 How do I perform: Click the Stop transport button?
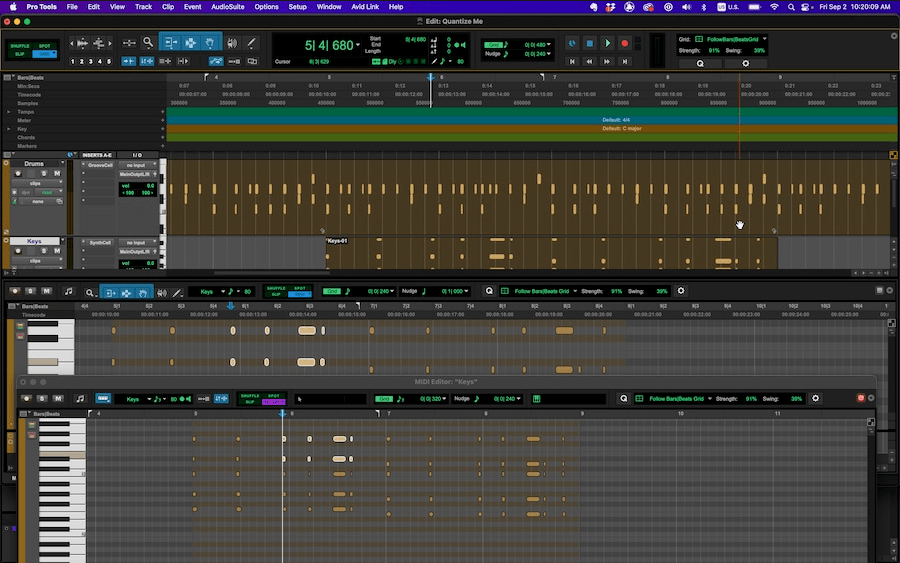(589, 43)
